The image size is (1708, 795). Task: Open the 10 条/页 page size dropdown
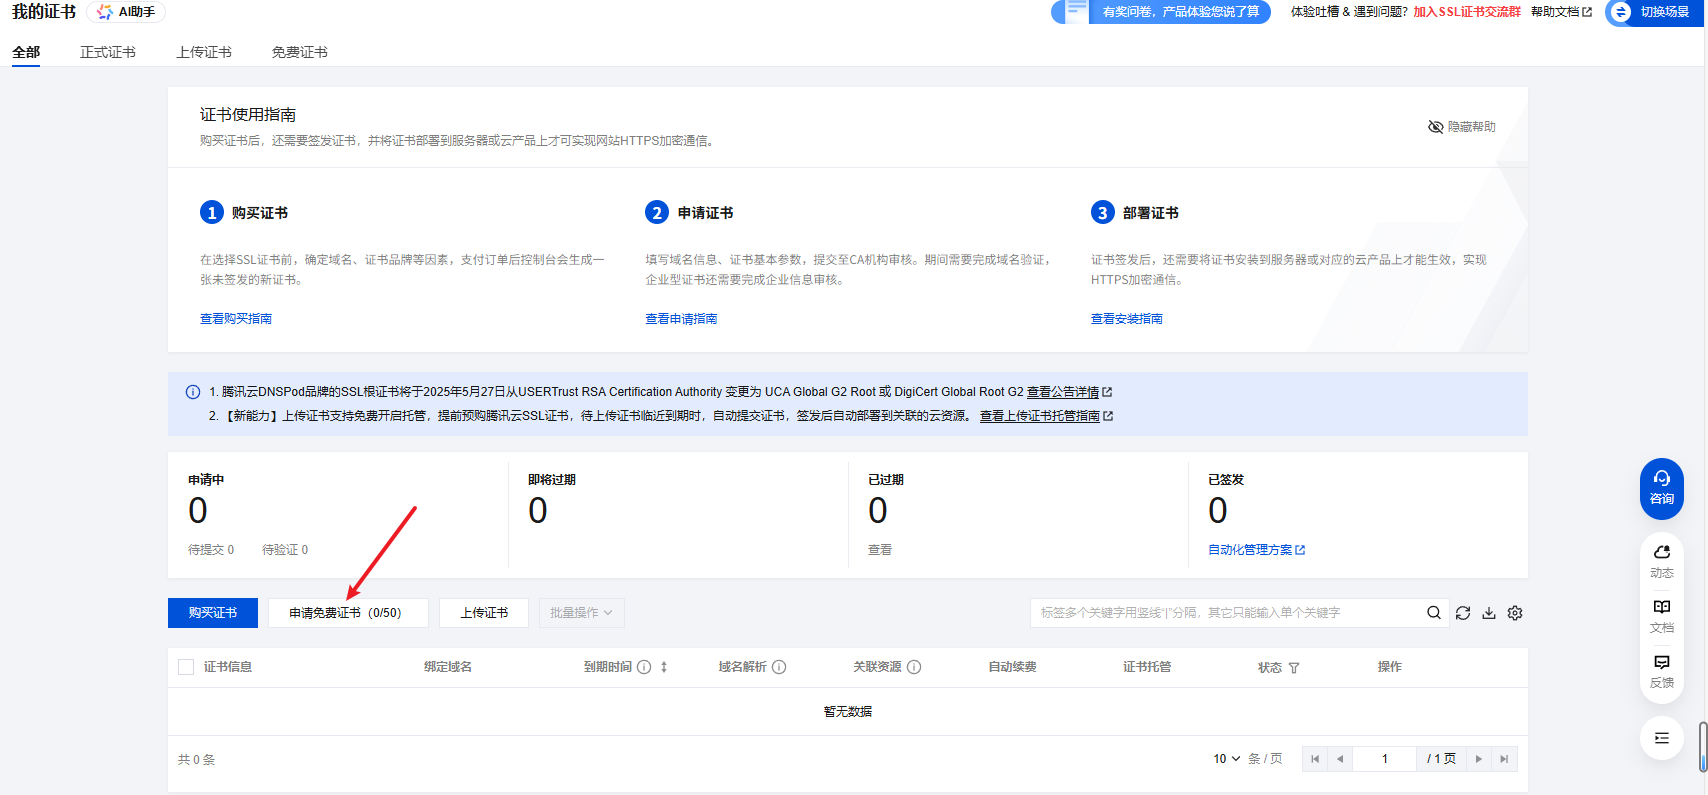1226,759
